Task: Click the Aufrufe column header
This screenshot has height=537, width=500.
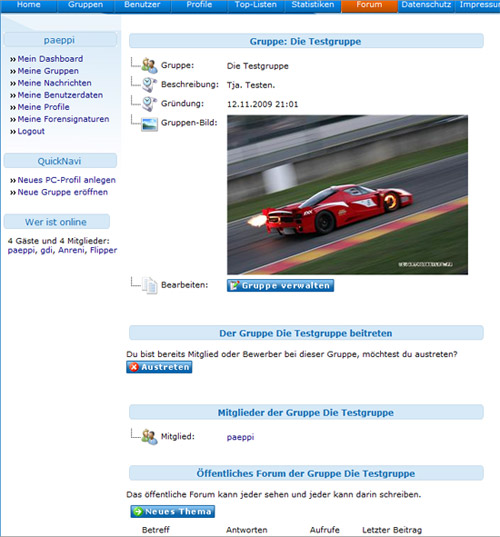Action: (x=325, y=530)
